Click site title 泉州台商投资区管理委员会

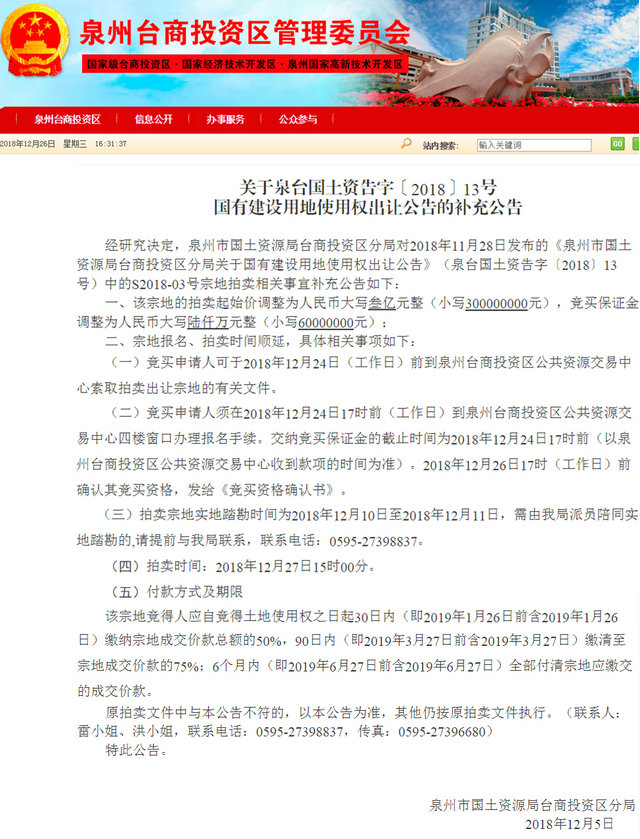tap(245, 33)
